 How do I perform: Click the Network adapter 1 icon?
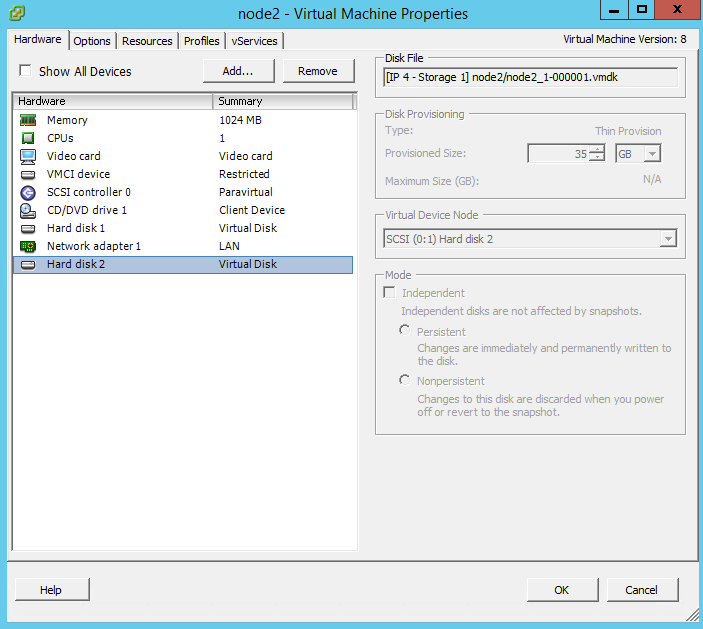28,246
